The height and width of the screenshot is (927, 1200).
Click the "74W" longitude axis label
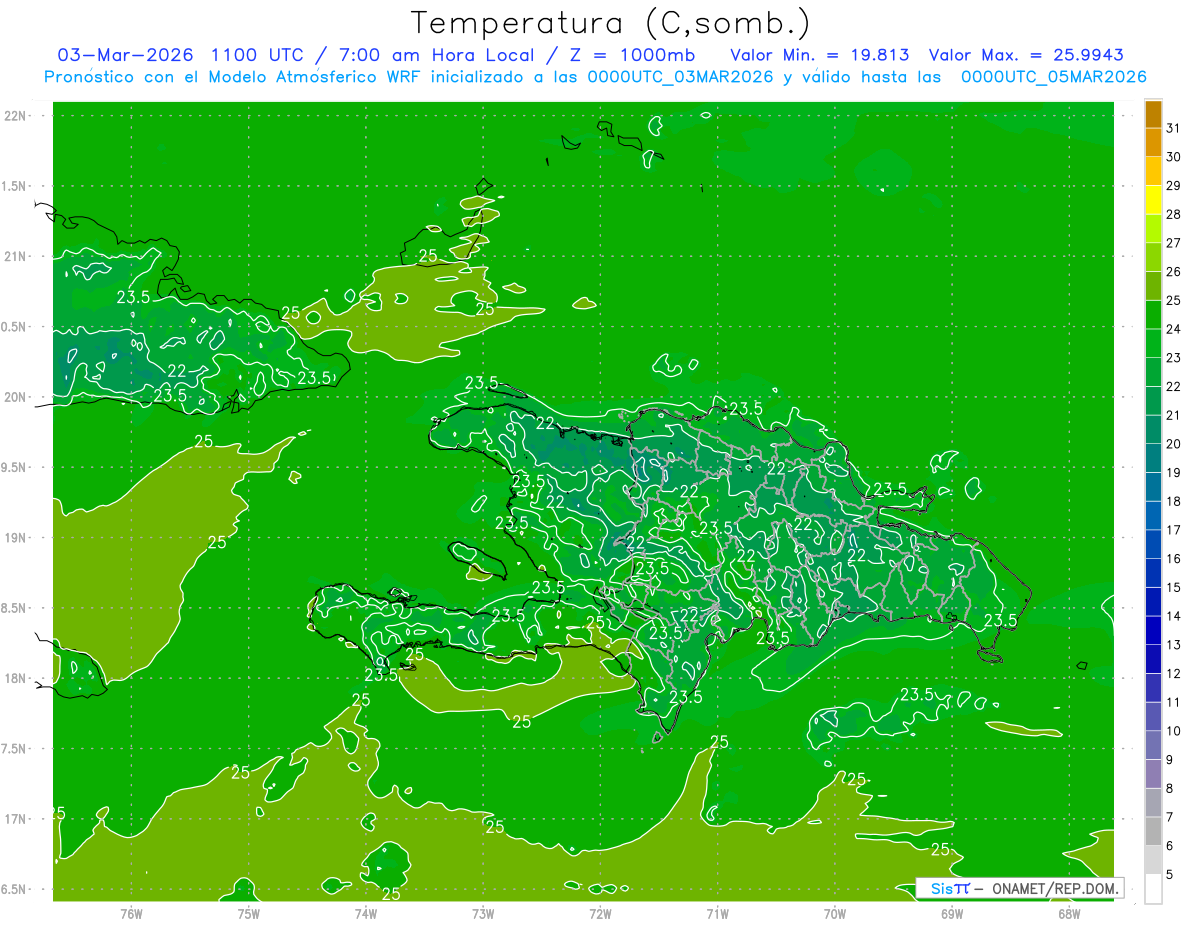point(365,913)
